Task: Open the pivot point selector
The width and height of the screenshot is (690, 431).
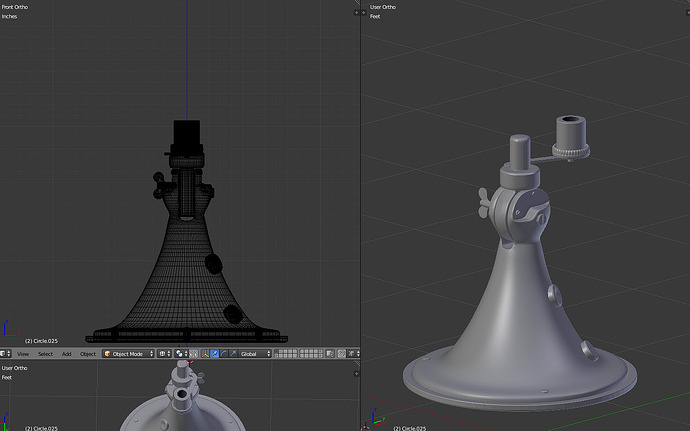Action: point(181,354)
